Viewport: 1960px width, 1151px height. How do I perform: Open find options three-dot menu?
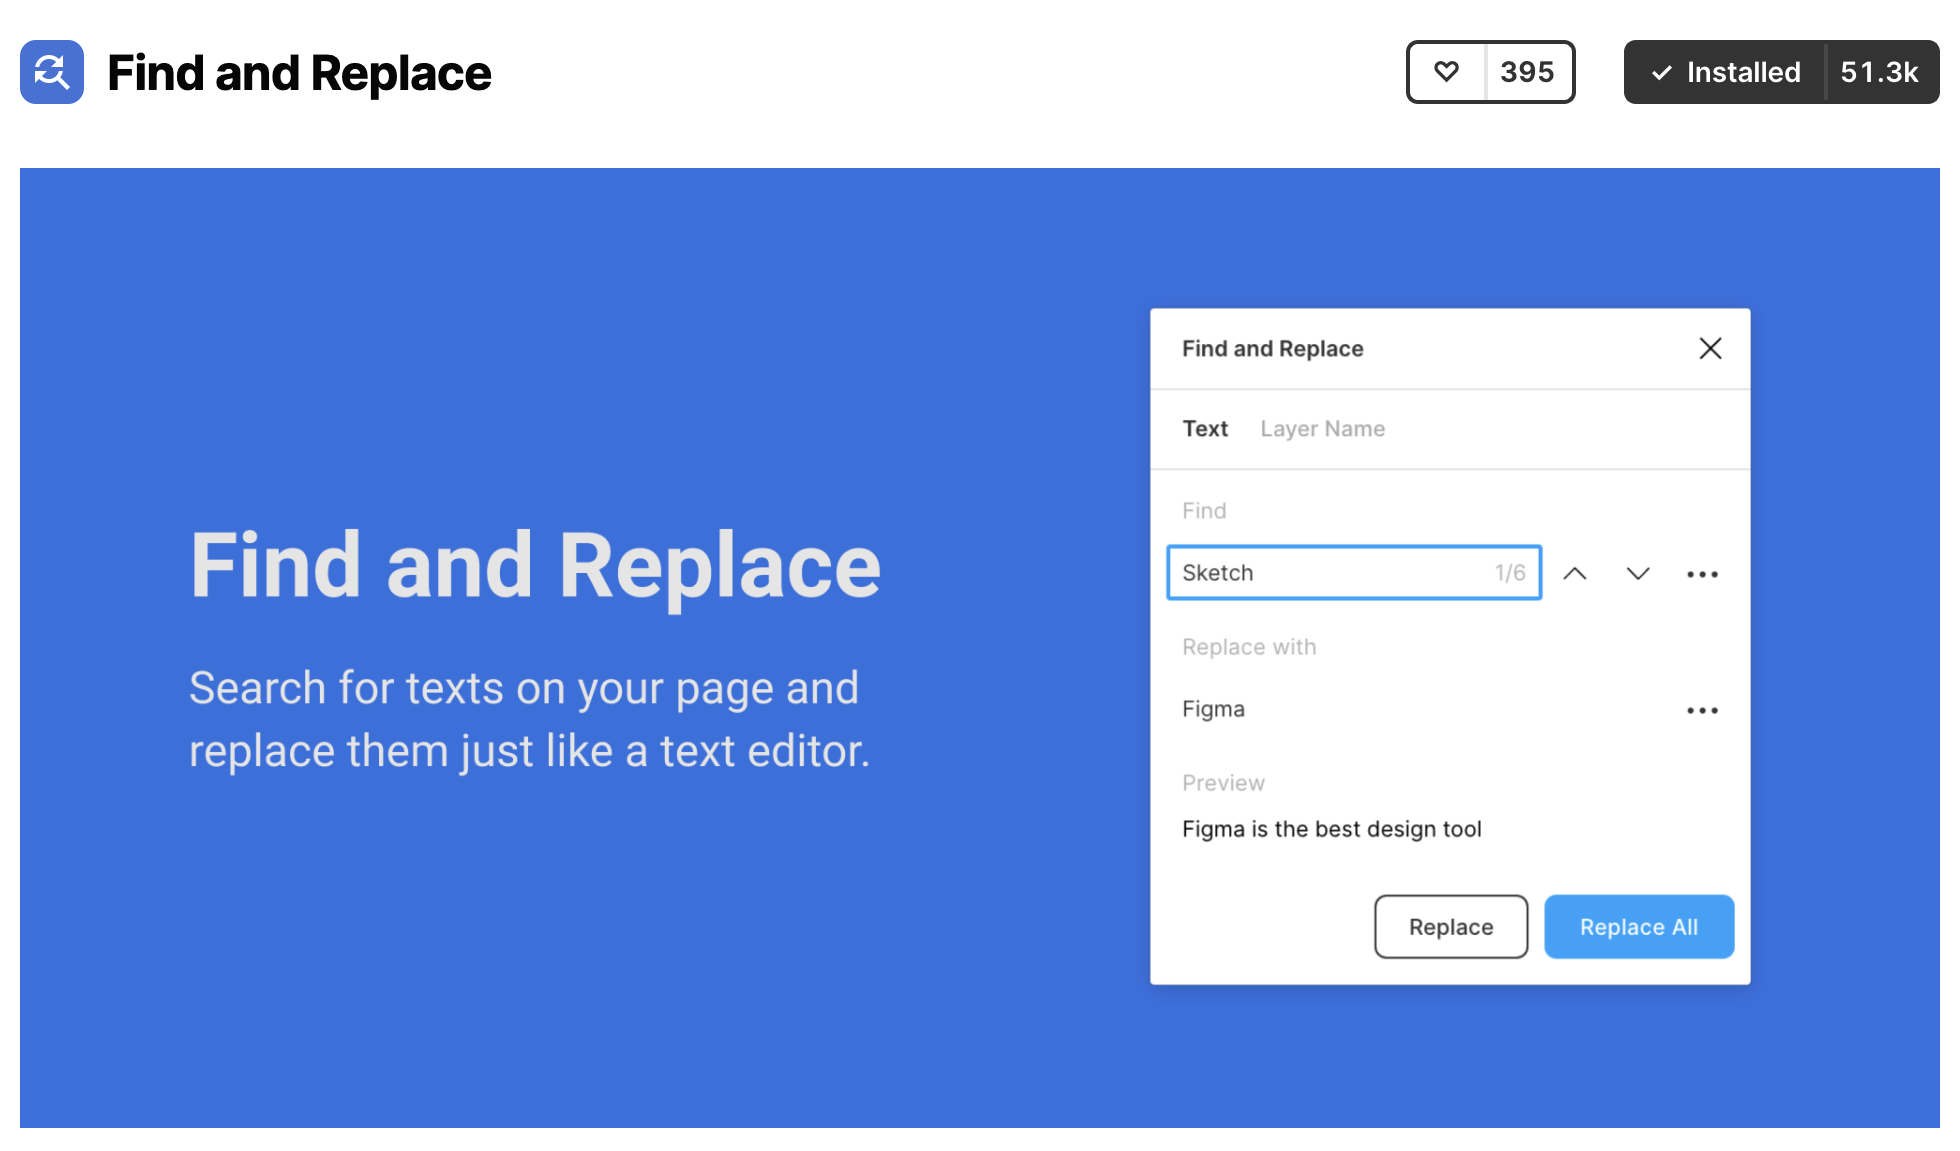click(1702, 574)
